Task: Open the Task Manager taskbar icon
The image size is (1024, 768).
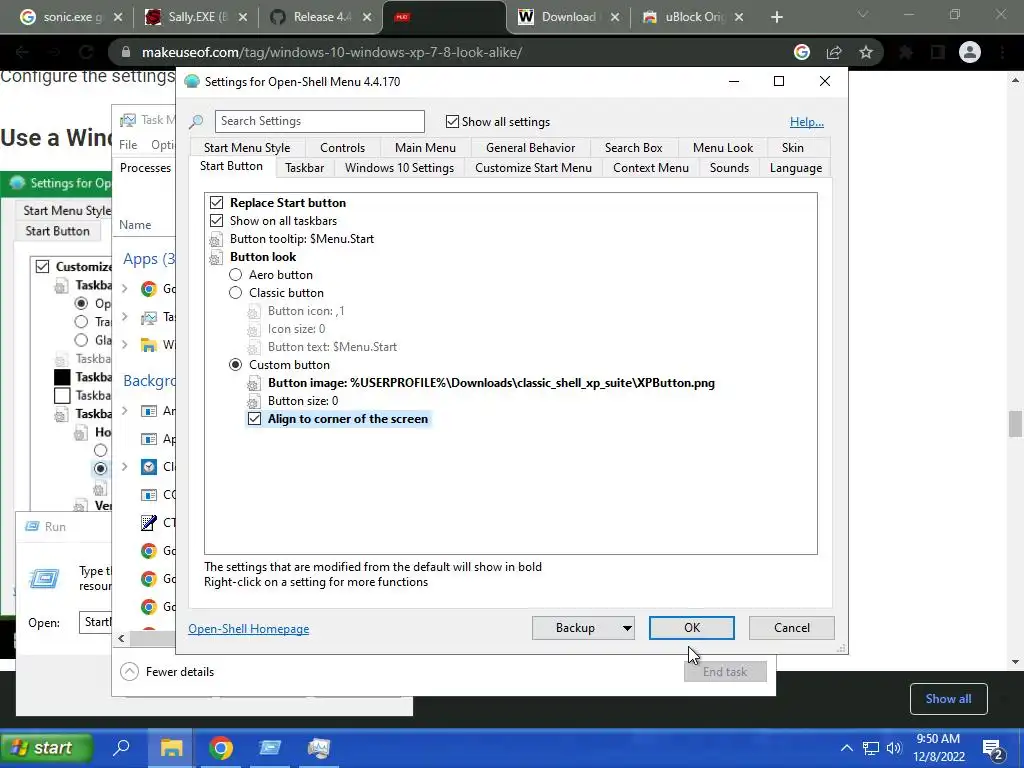Action: [319, 748]
